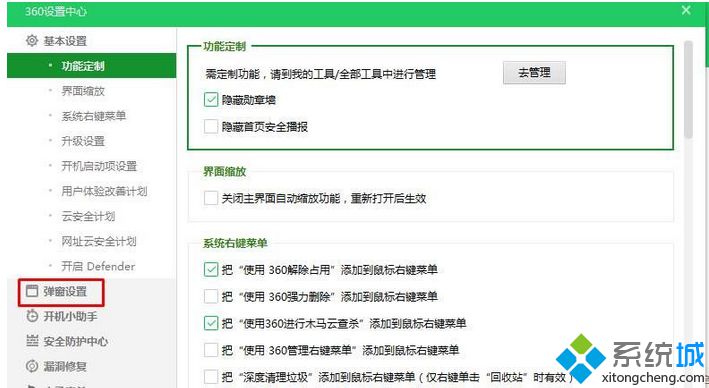The width and height of the screenshot is (709, 388).
Task: Click the 弹窗设置 window icon
Action: pyautogui.click(x=32, y=291)
